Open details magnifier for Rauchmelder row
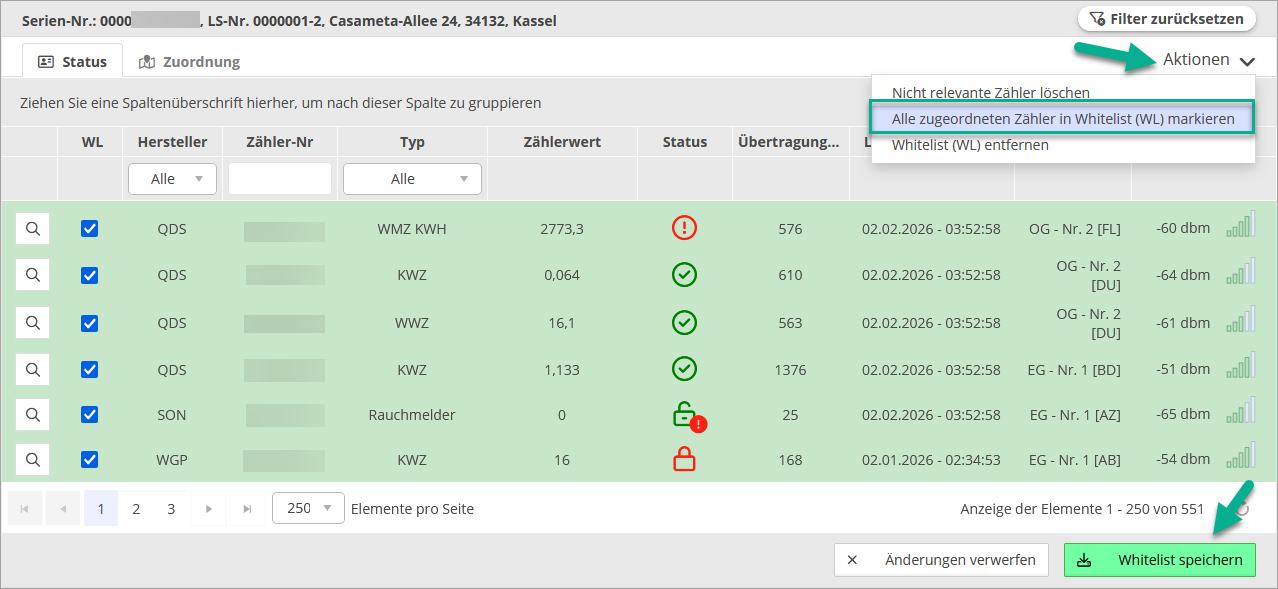Image resolution: width=1278 pixels, height=589 pixels. (32, 414)
